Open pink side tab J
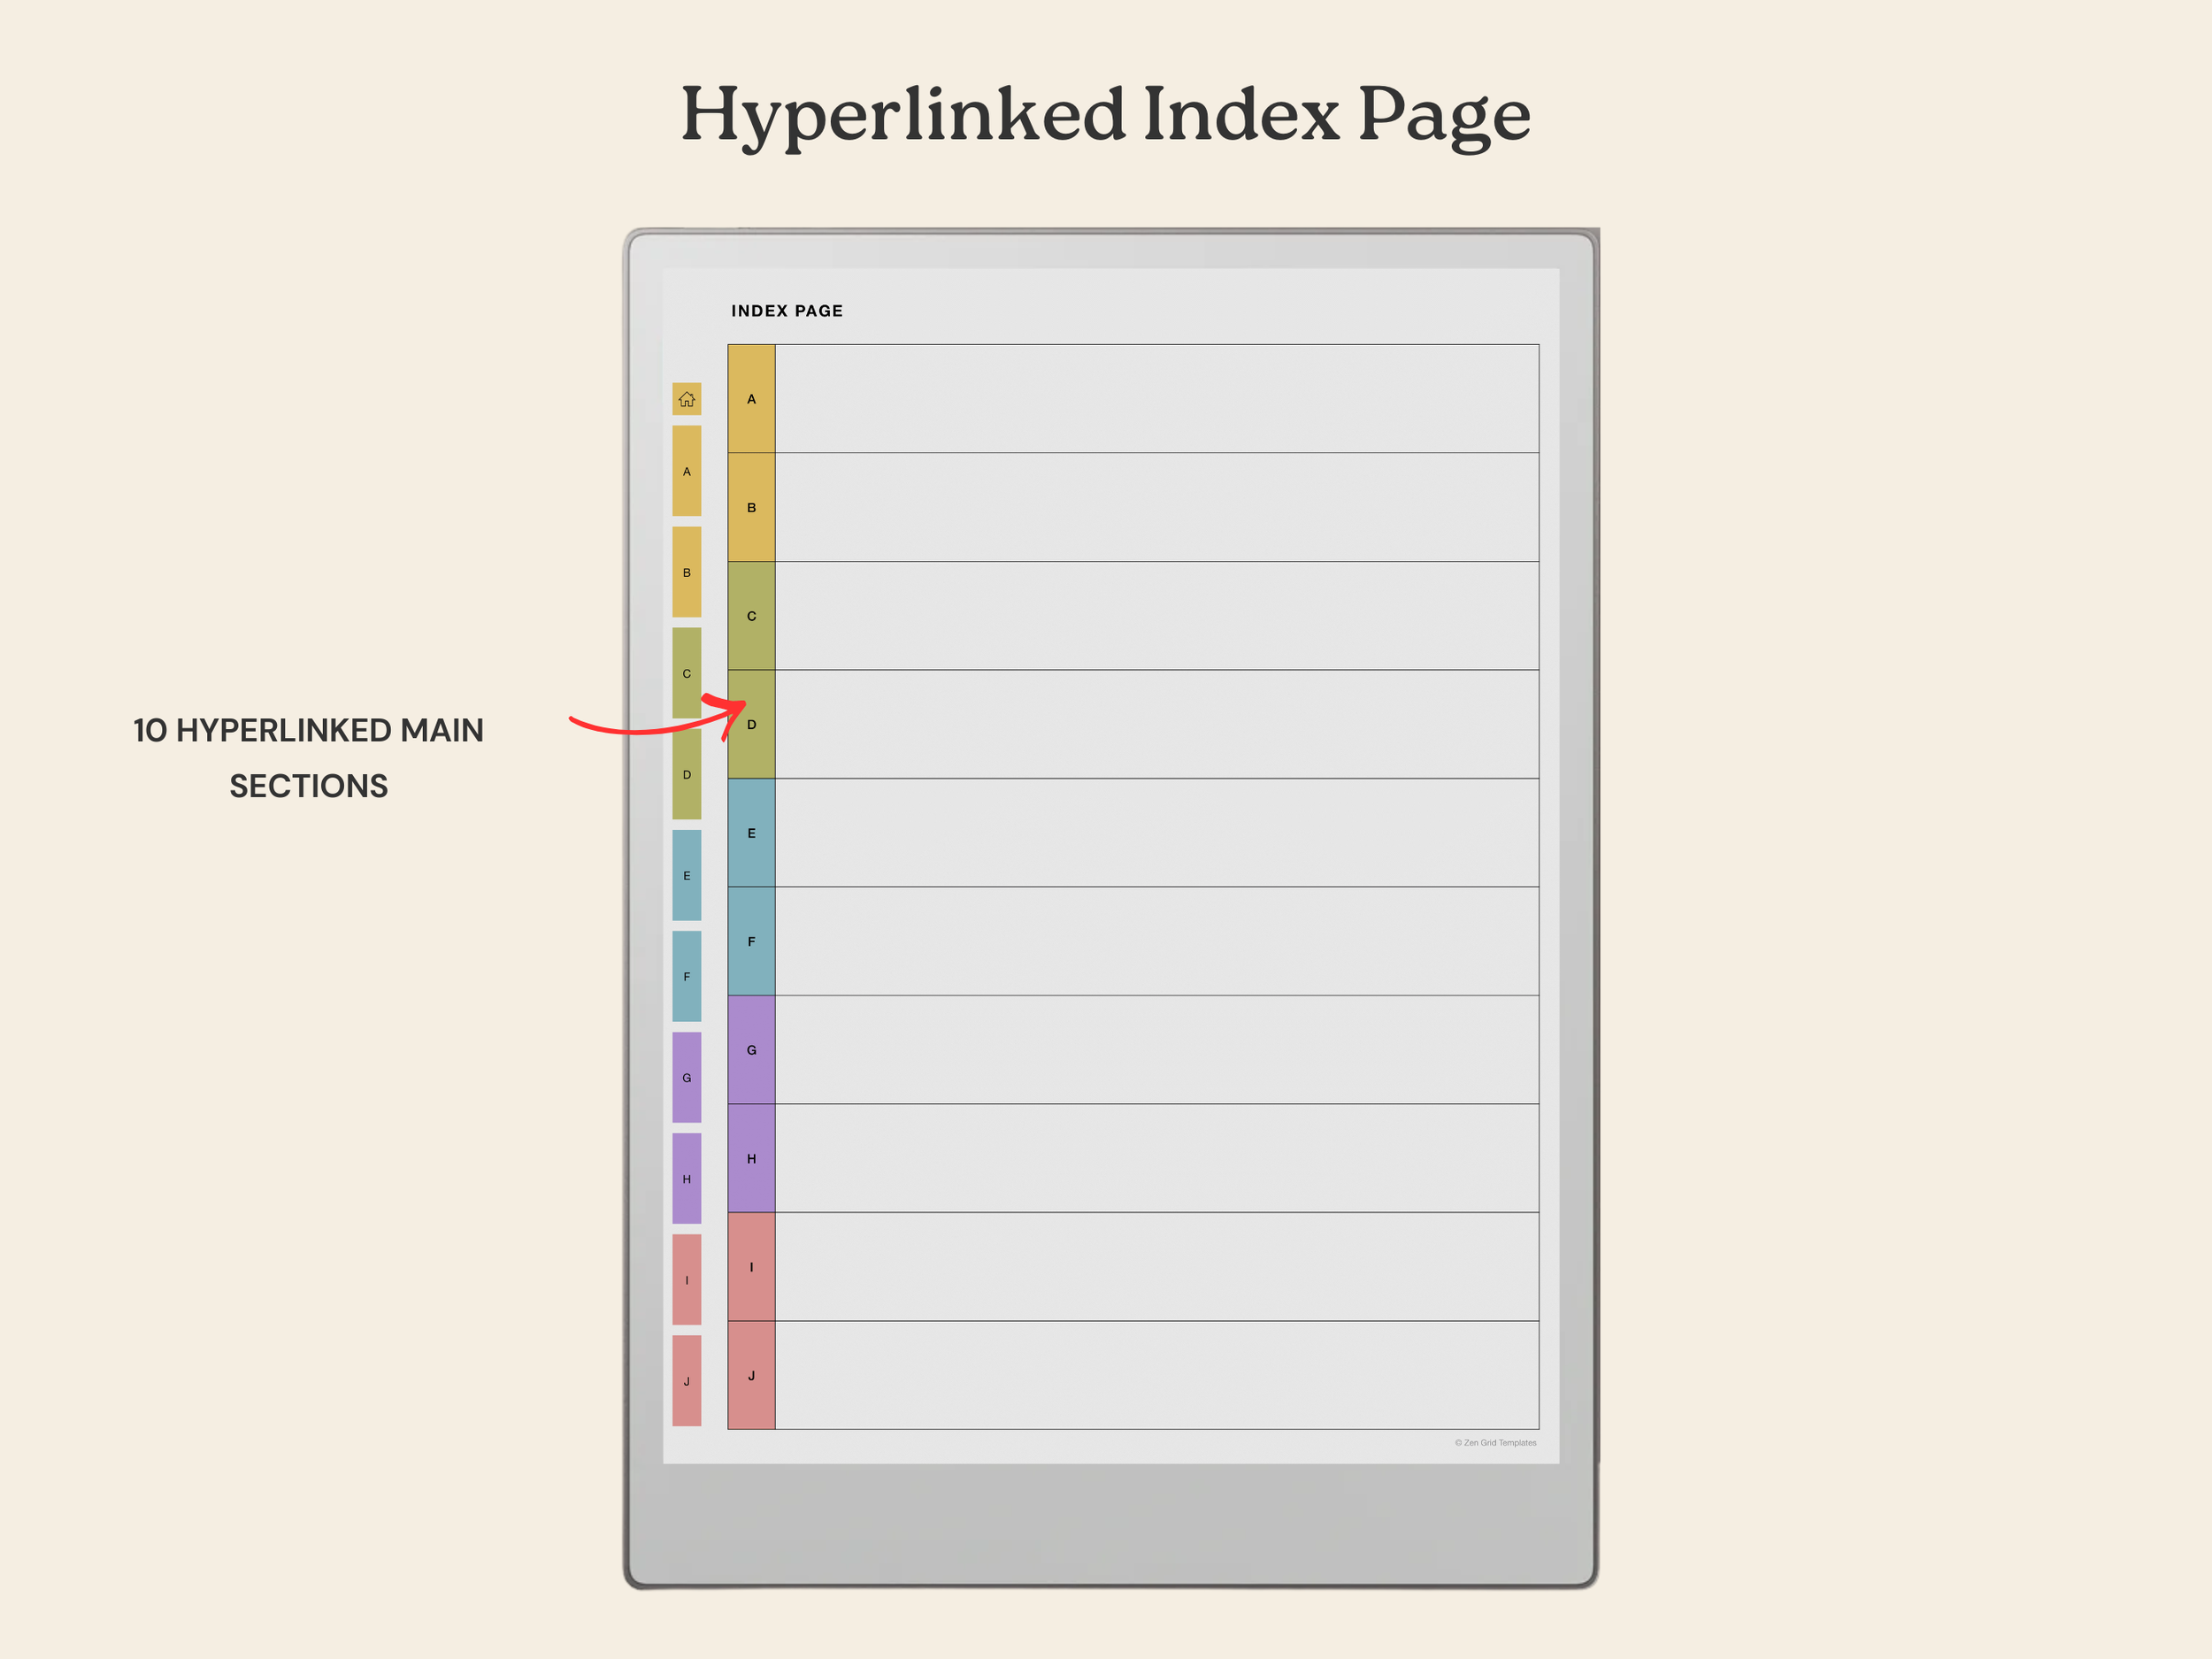 click(x=686, y=1380)
